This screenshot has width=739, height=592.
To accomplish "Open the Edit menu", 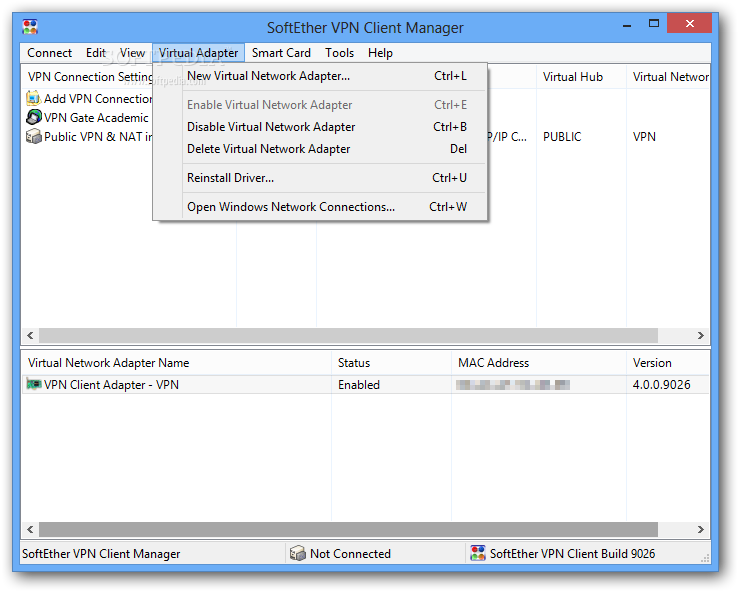I will [96, 53].
